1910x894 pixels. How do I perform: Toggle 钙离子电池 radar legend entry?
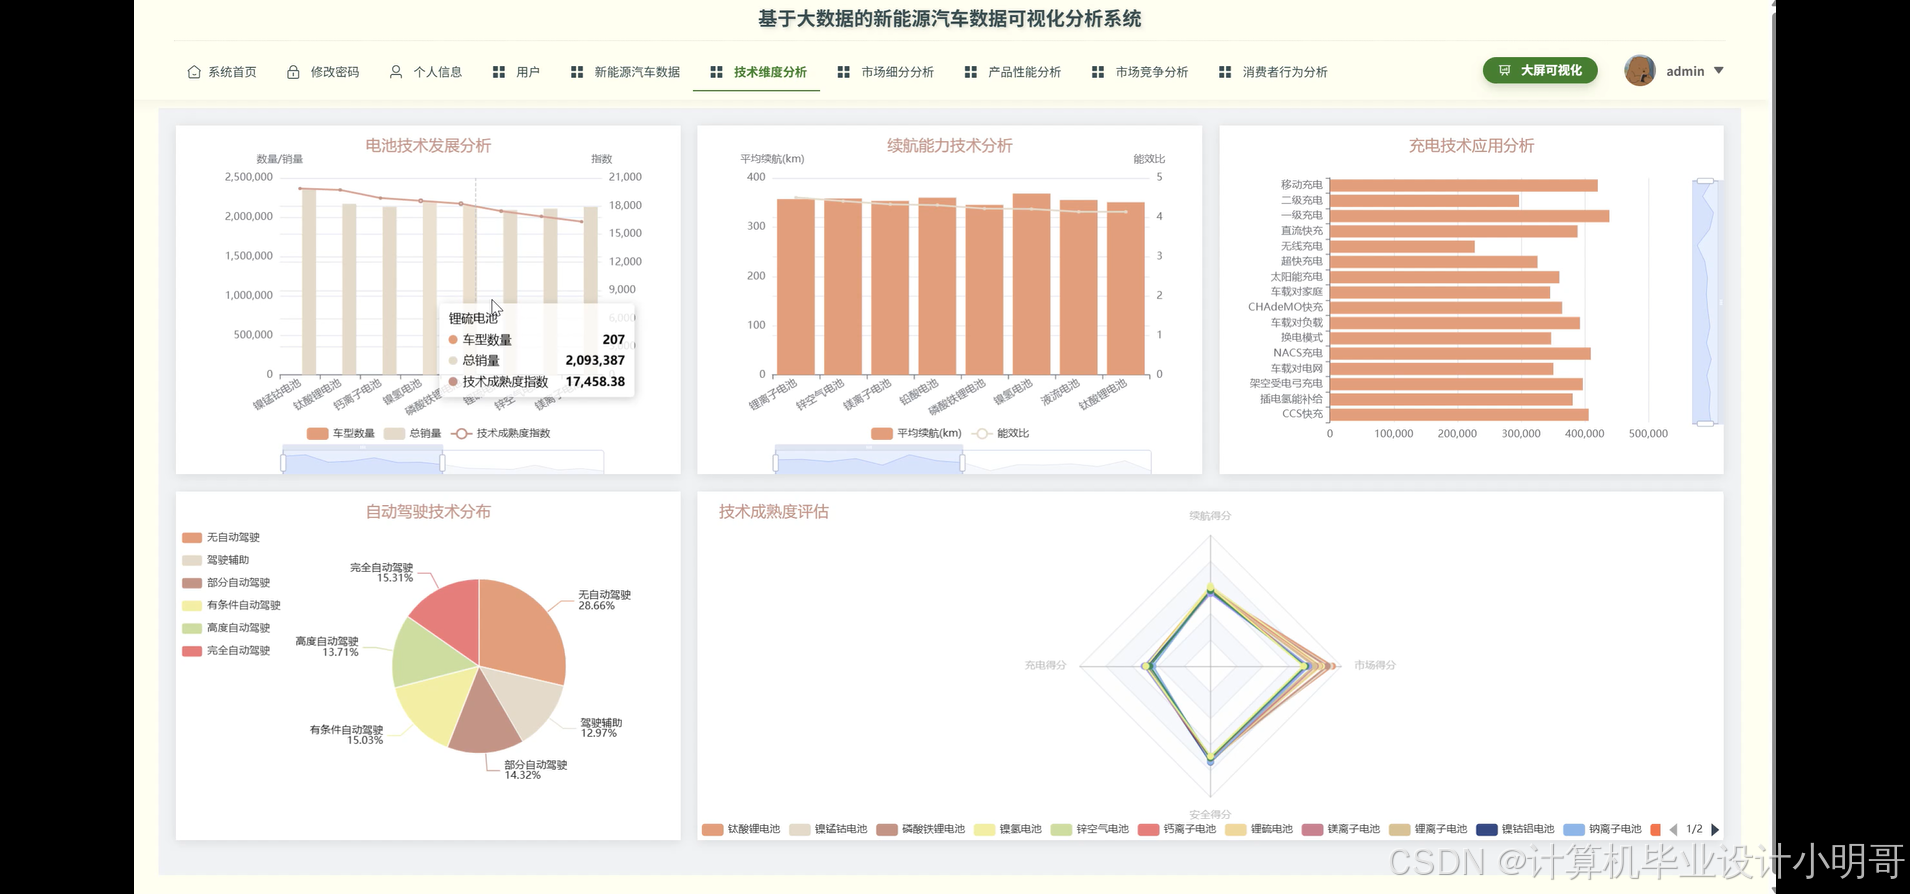click(x=1177, y=830)
